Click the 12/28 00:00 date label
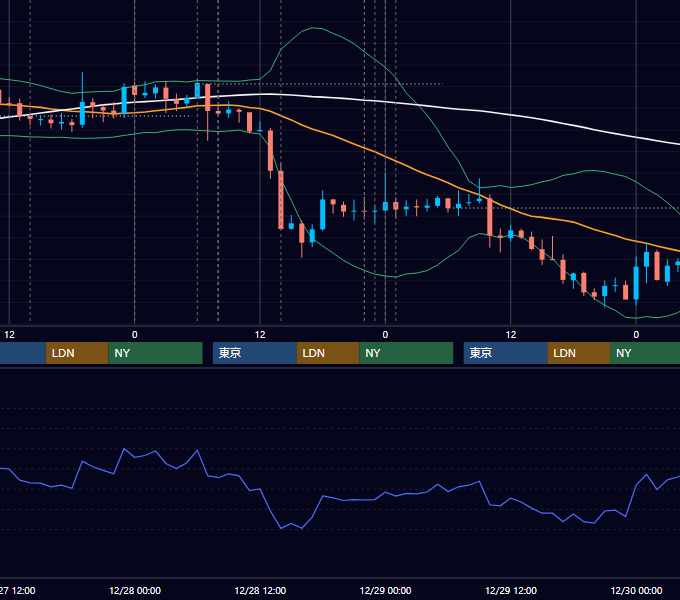The image size is (680, 600). point(135,590)
